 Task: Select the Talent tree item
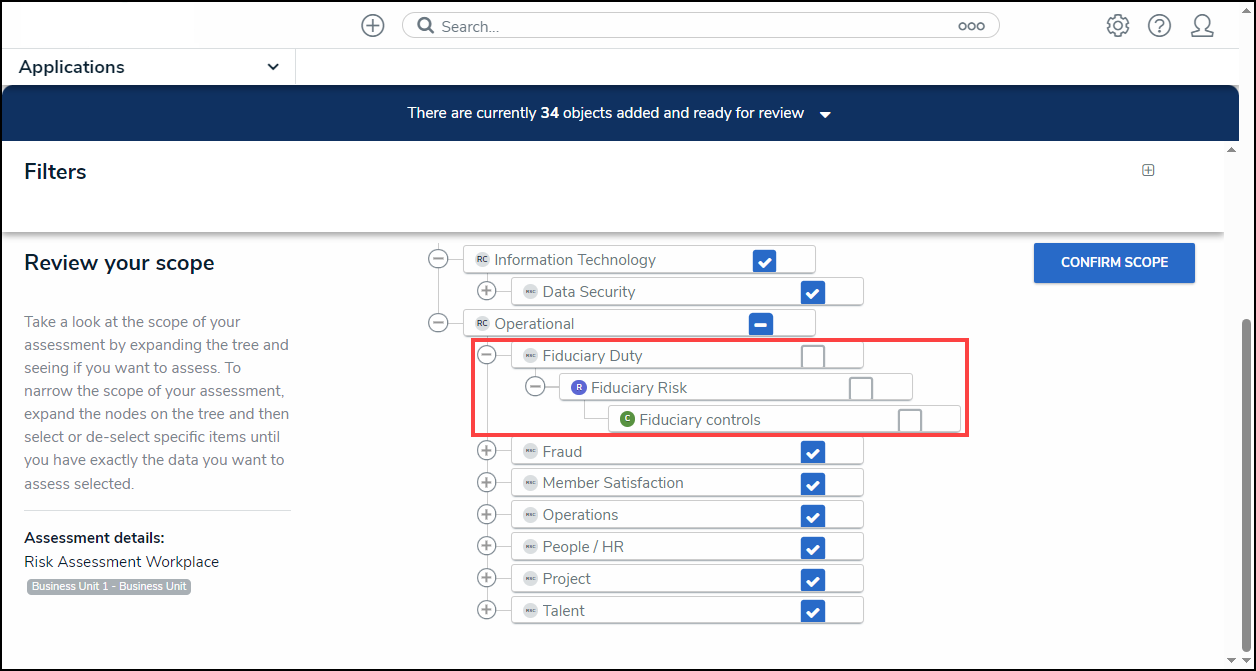pos(564,611)
